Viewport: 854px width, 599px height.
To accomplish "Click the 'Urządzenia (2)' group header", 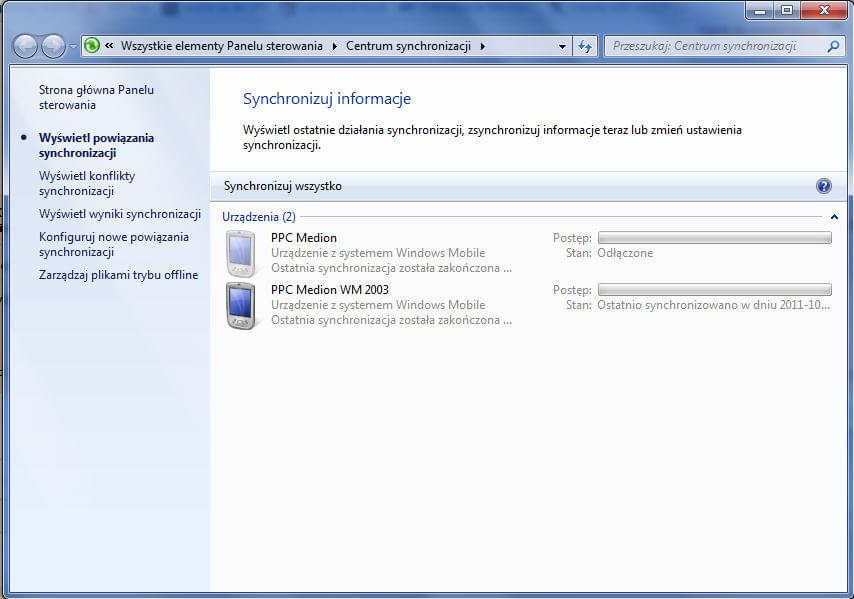I will pyautogui.click(x=259, y=217).
